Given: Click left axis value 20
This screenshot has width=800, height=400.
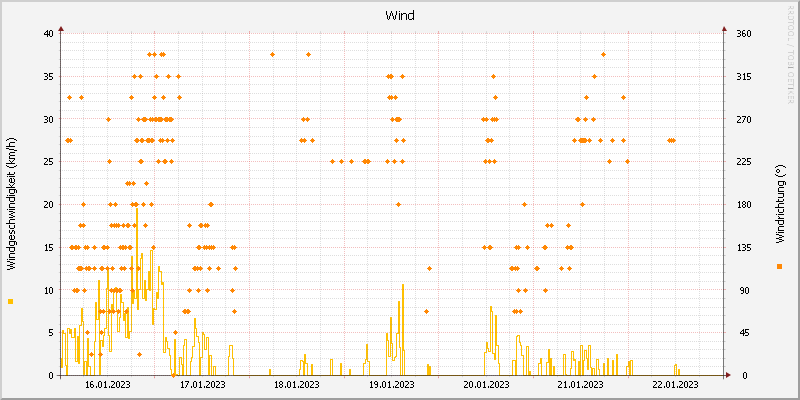Looking at the screenshot, I should 48,205.
